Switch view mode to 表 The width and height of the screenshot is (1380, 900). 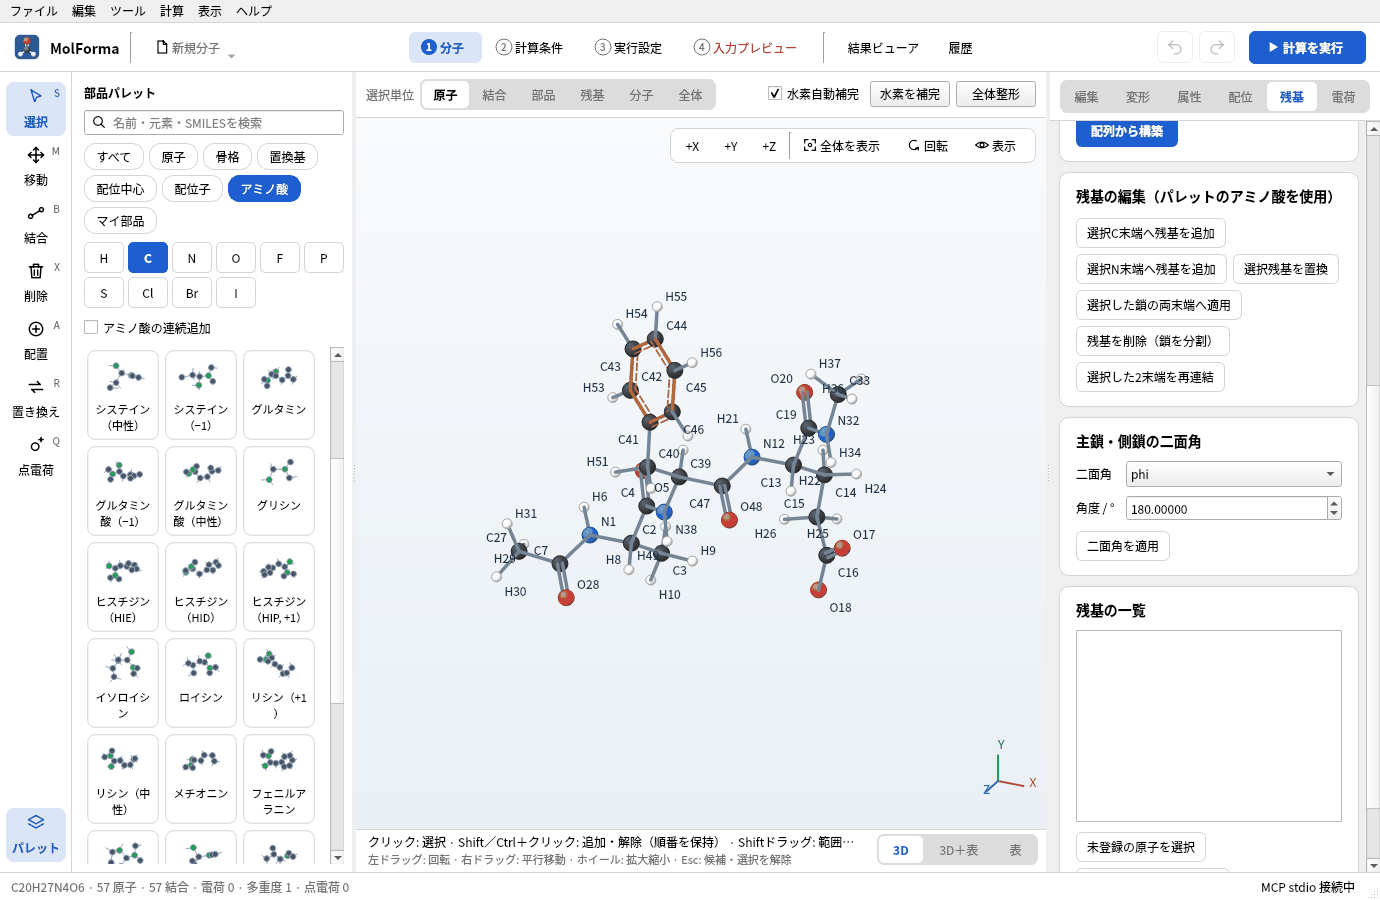[x=1015, y=850]
